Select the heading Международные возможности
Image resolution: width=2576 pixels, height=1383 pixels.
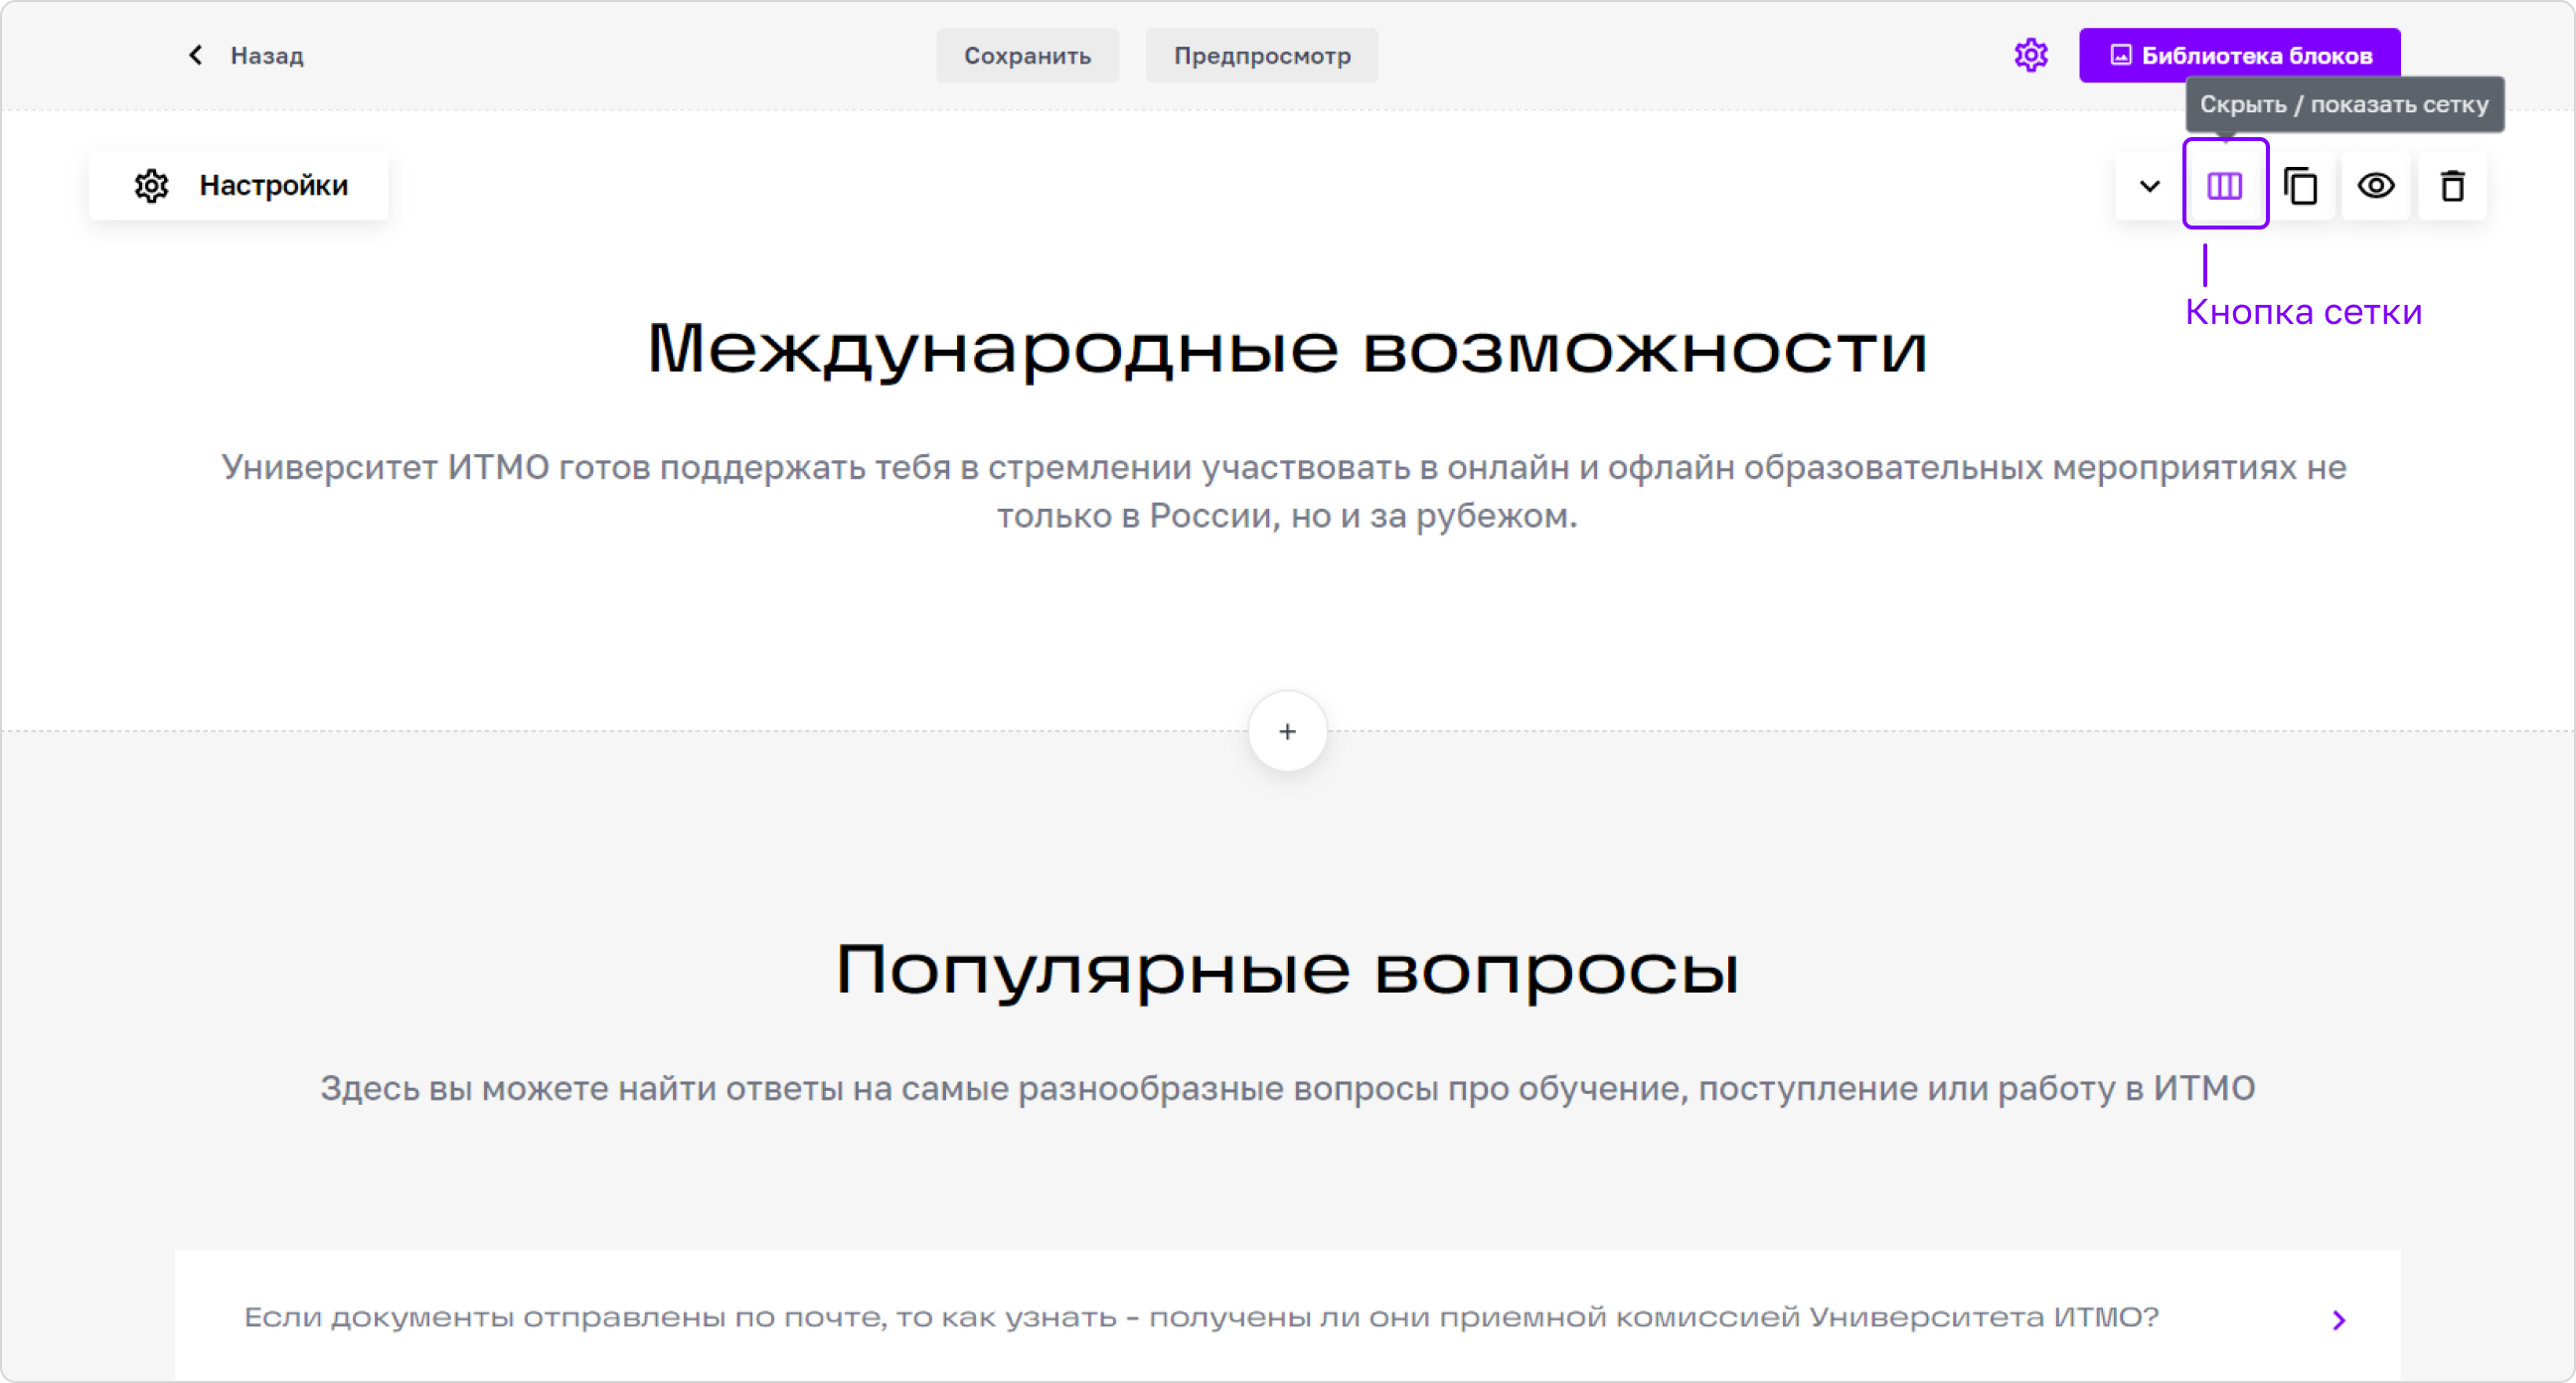(x=1288, y=349)
